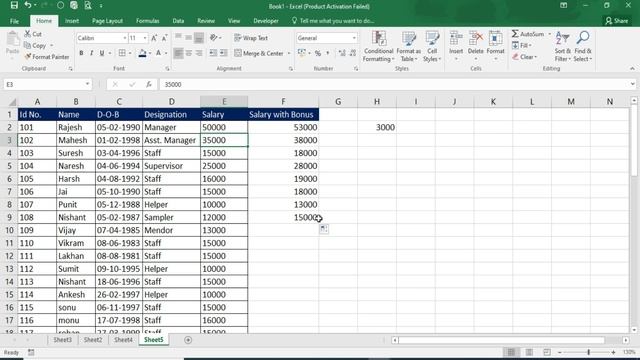The image size is (640, 360).
Task: Click Increase Indent icon
Action: [224, 53]
